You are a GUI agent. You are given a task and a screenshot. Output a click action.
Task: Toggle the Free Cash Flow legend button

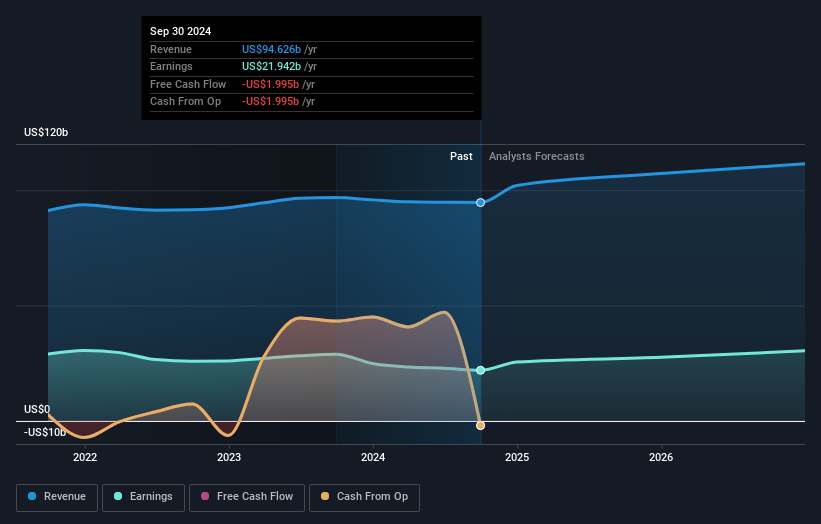(247, 497)
